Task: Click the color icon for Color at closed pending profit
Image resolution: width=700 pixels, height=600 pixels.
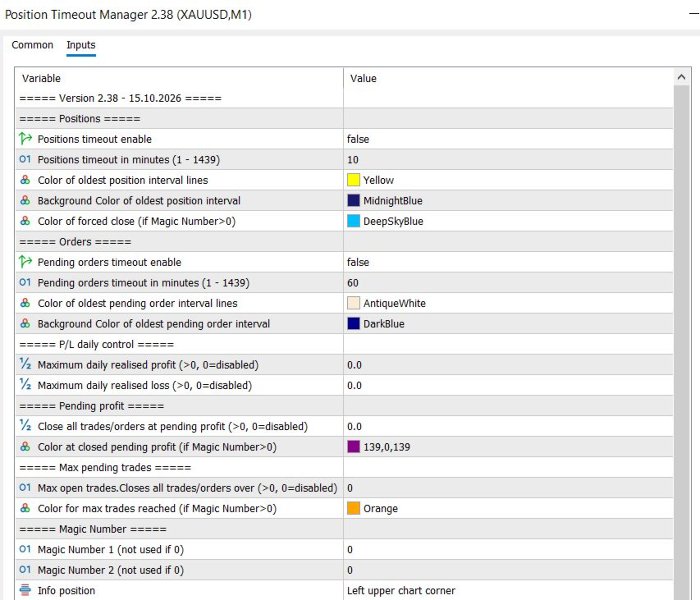Action: 25,447
